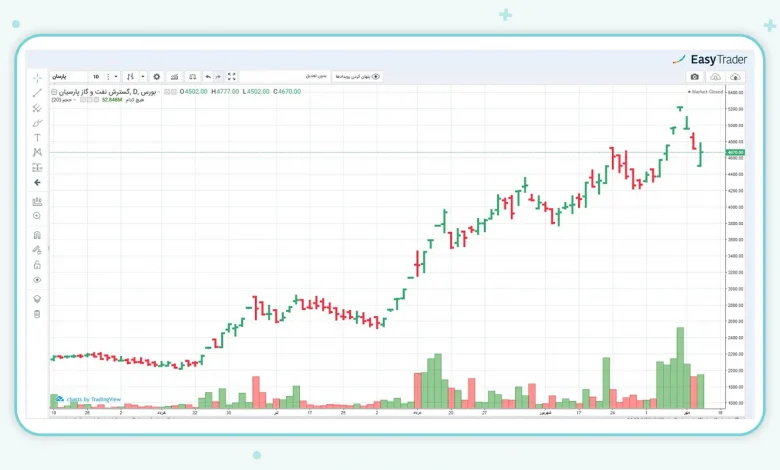This screenshot has height=470, width=780.
Task: Select the crosshair cursor tool
Action: click(x=37, y=78)
